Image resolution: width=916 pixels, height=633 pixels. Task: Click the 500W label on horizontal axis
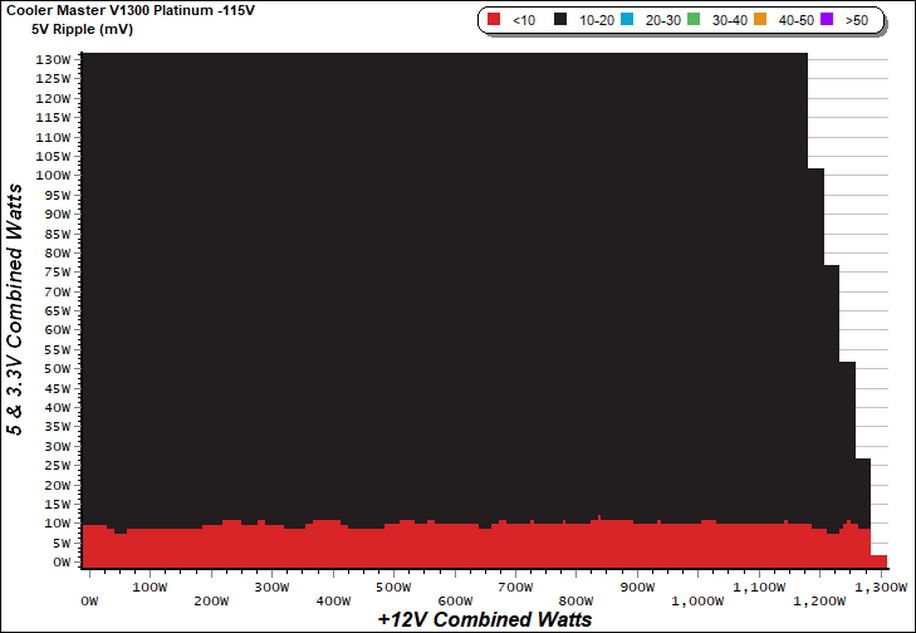point(393,587)
